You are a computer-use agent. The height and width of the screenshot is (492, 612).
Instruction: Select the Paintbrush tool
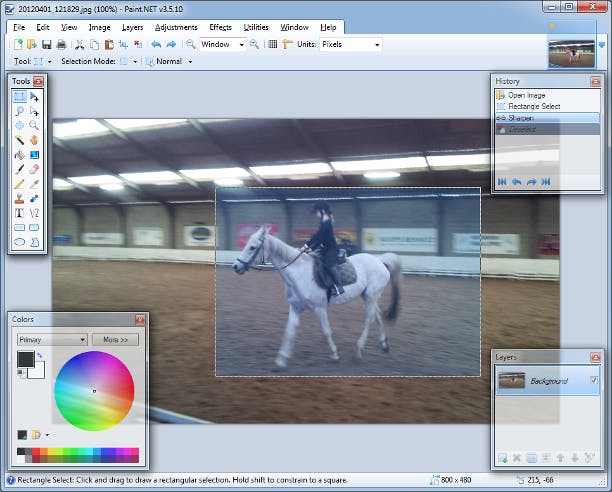click(x=20, y=169)
